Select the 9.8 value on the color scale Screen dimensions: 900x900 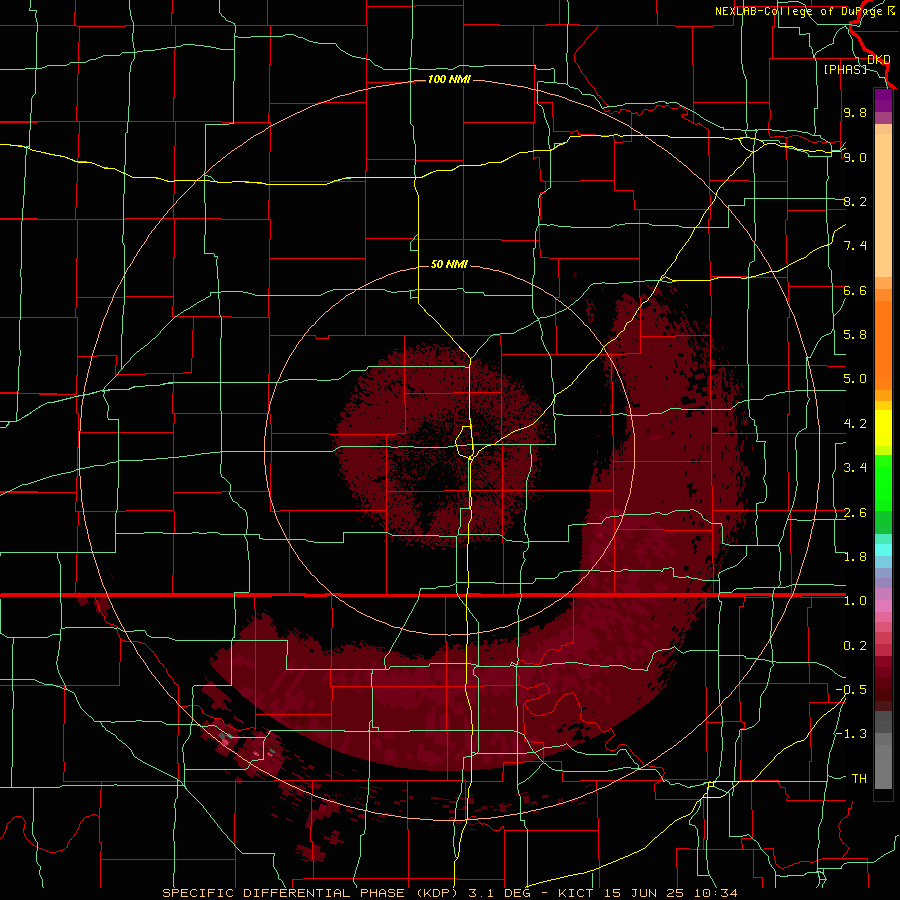855,112
